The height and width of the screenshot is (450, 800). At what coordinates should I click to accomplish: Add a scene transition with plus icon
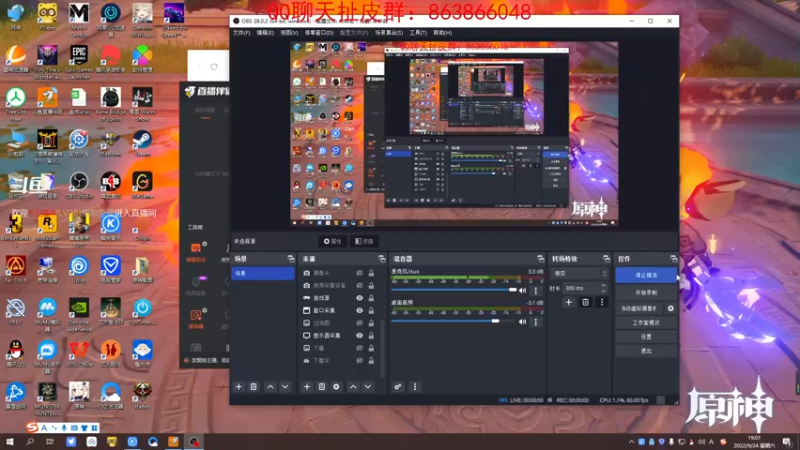tap(568, 302)
